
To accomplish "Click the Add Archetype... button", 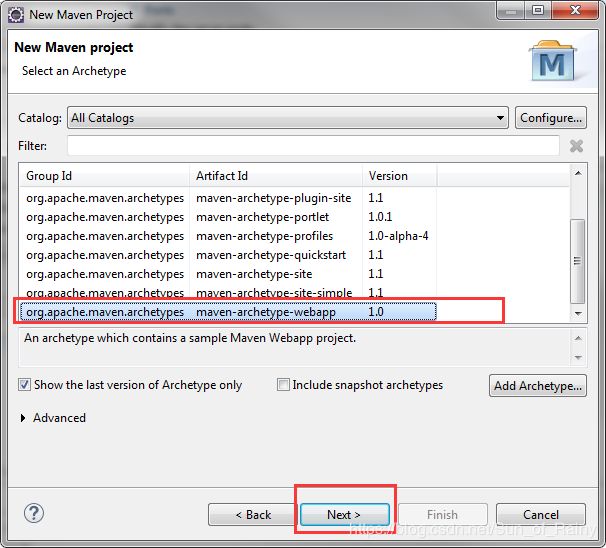I will click(538, 386).
